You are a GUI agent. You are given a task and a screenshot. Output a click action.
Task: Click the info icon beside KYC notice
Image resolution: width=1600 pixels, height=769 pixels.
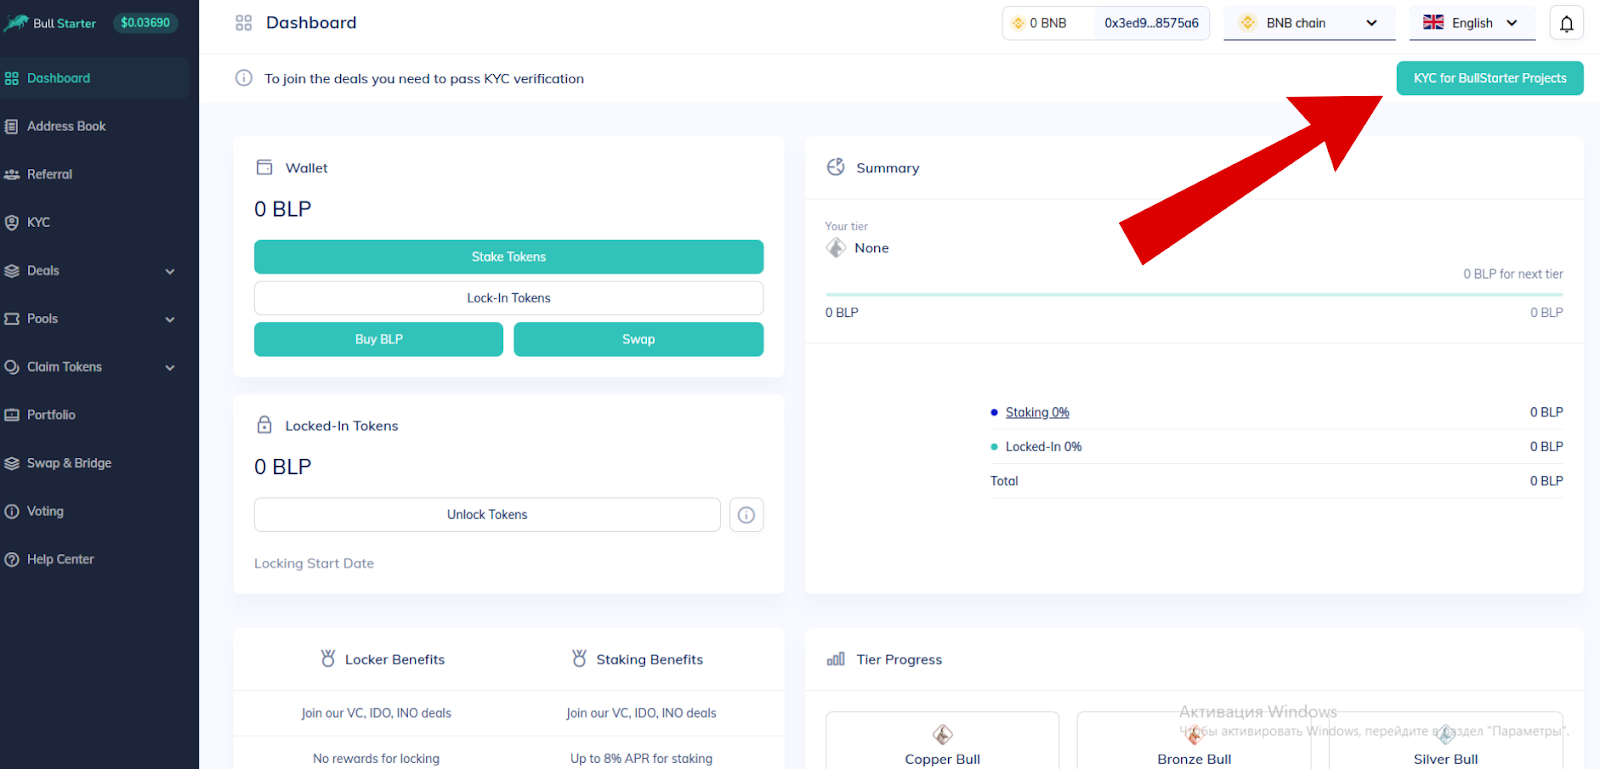244,78
